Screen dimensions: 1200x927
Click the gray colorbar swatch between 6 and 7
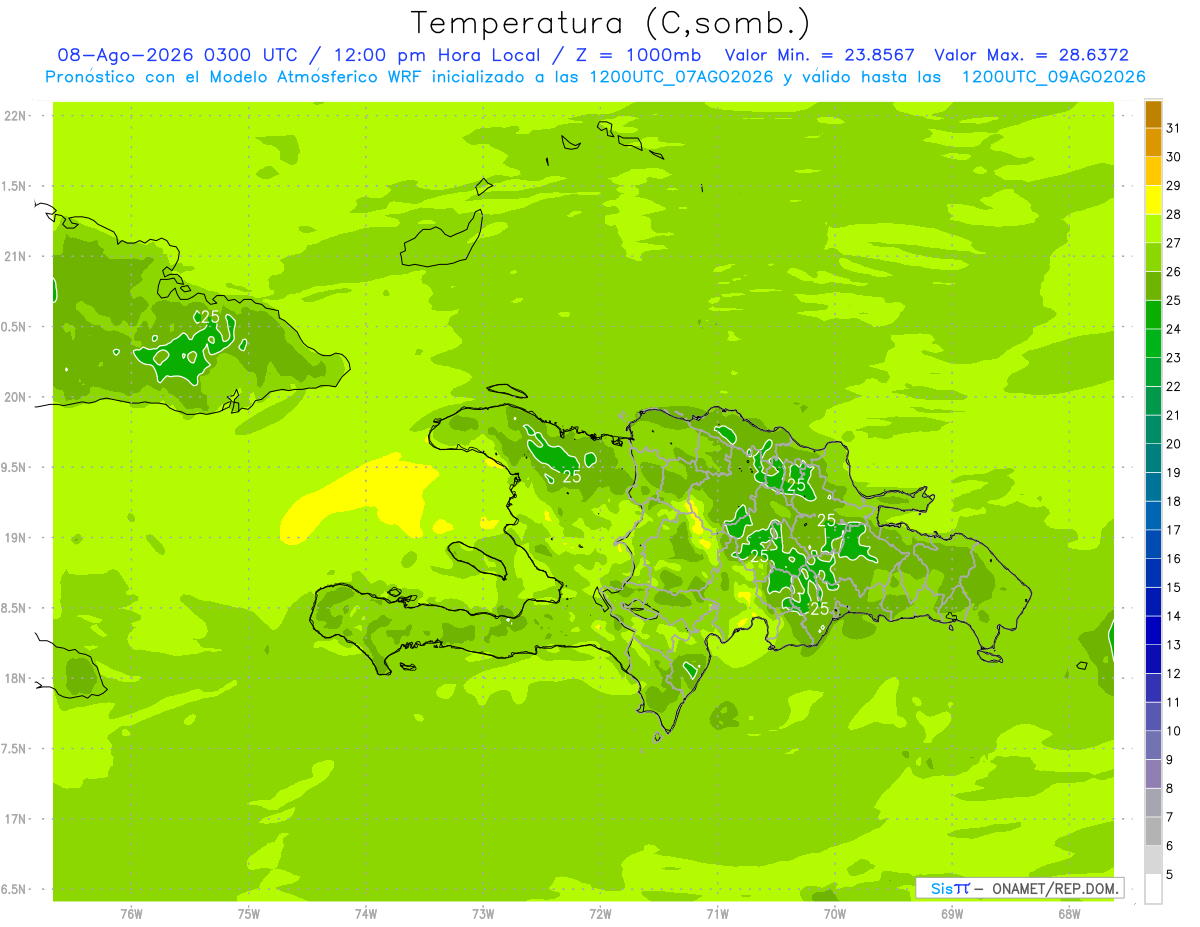point(1153,831)
